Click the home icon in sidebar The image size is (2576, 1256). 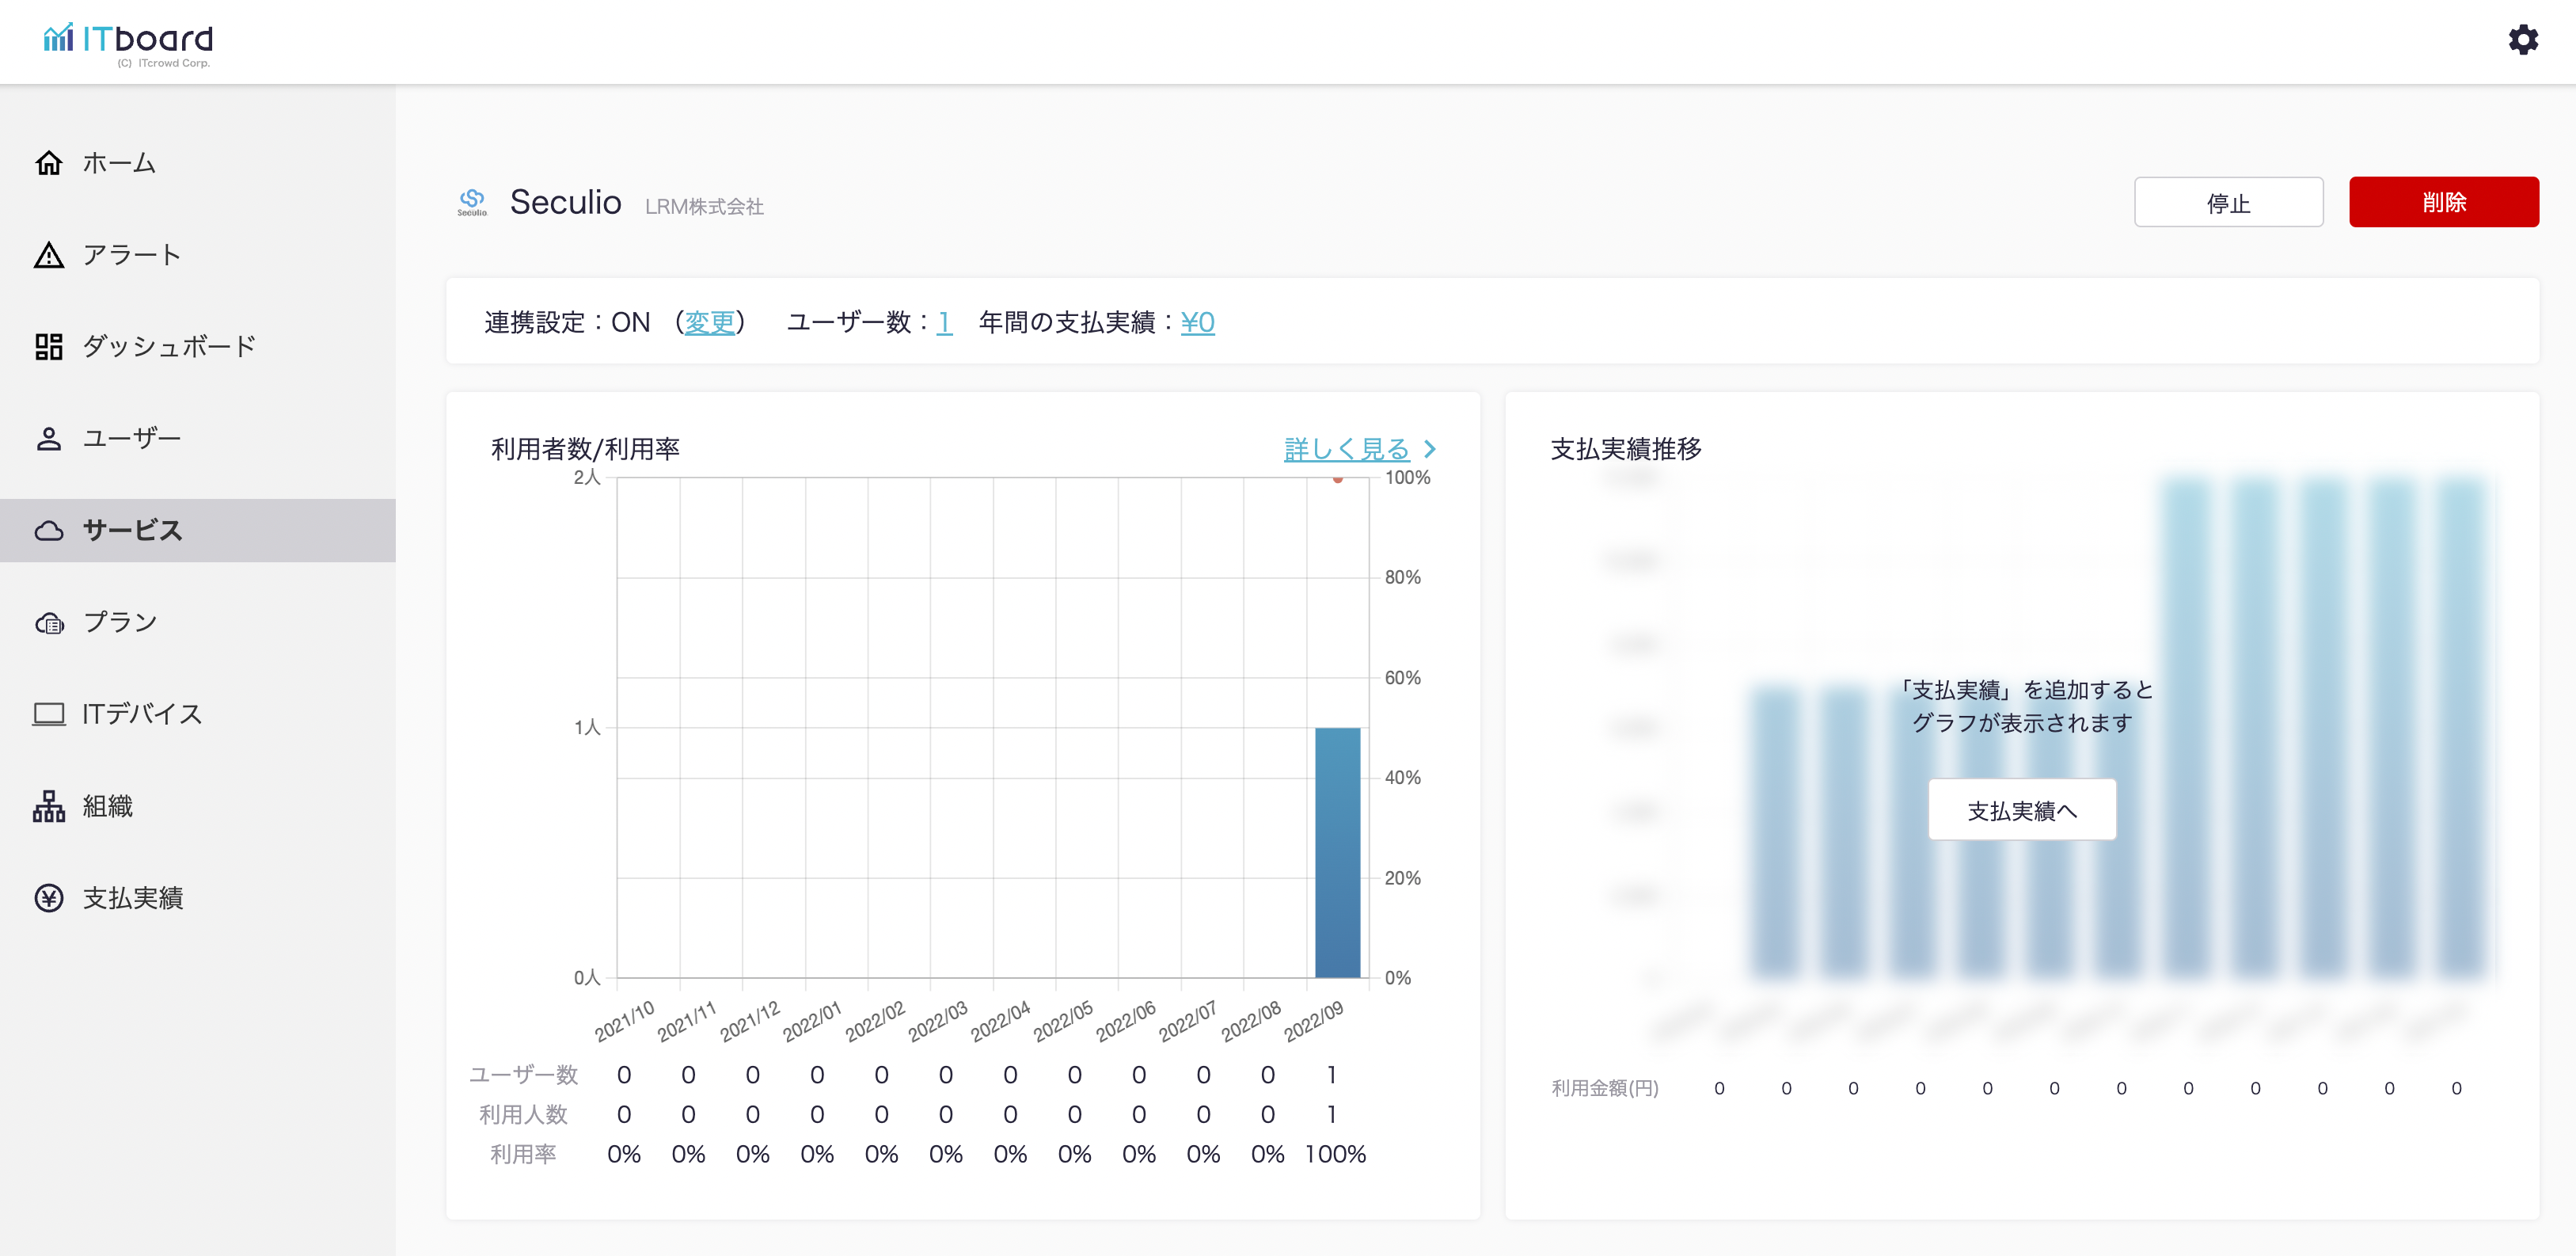(48, 163)
